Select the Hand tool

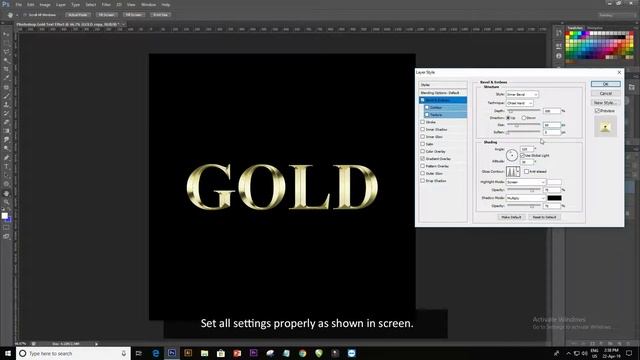pos(6,193)
